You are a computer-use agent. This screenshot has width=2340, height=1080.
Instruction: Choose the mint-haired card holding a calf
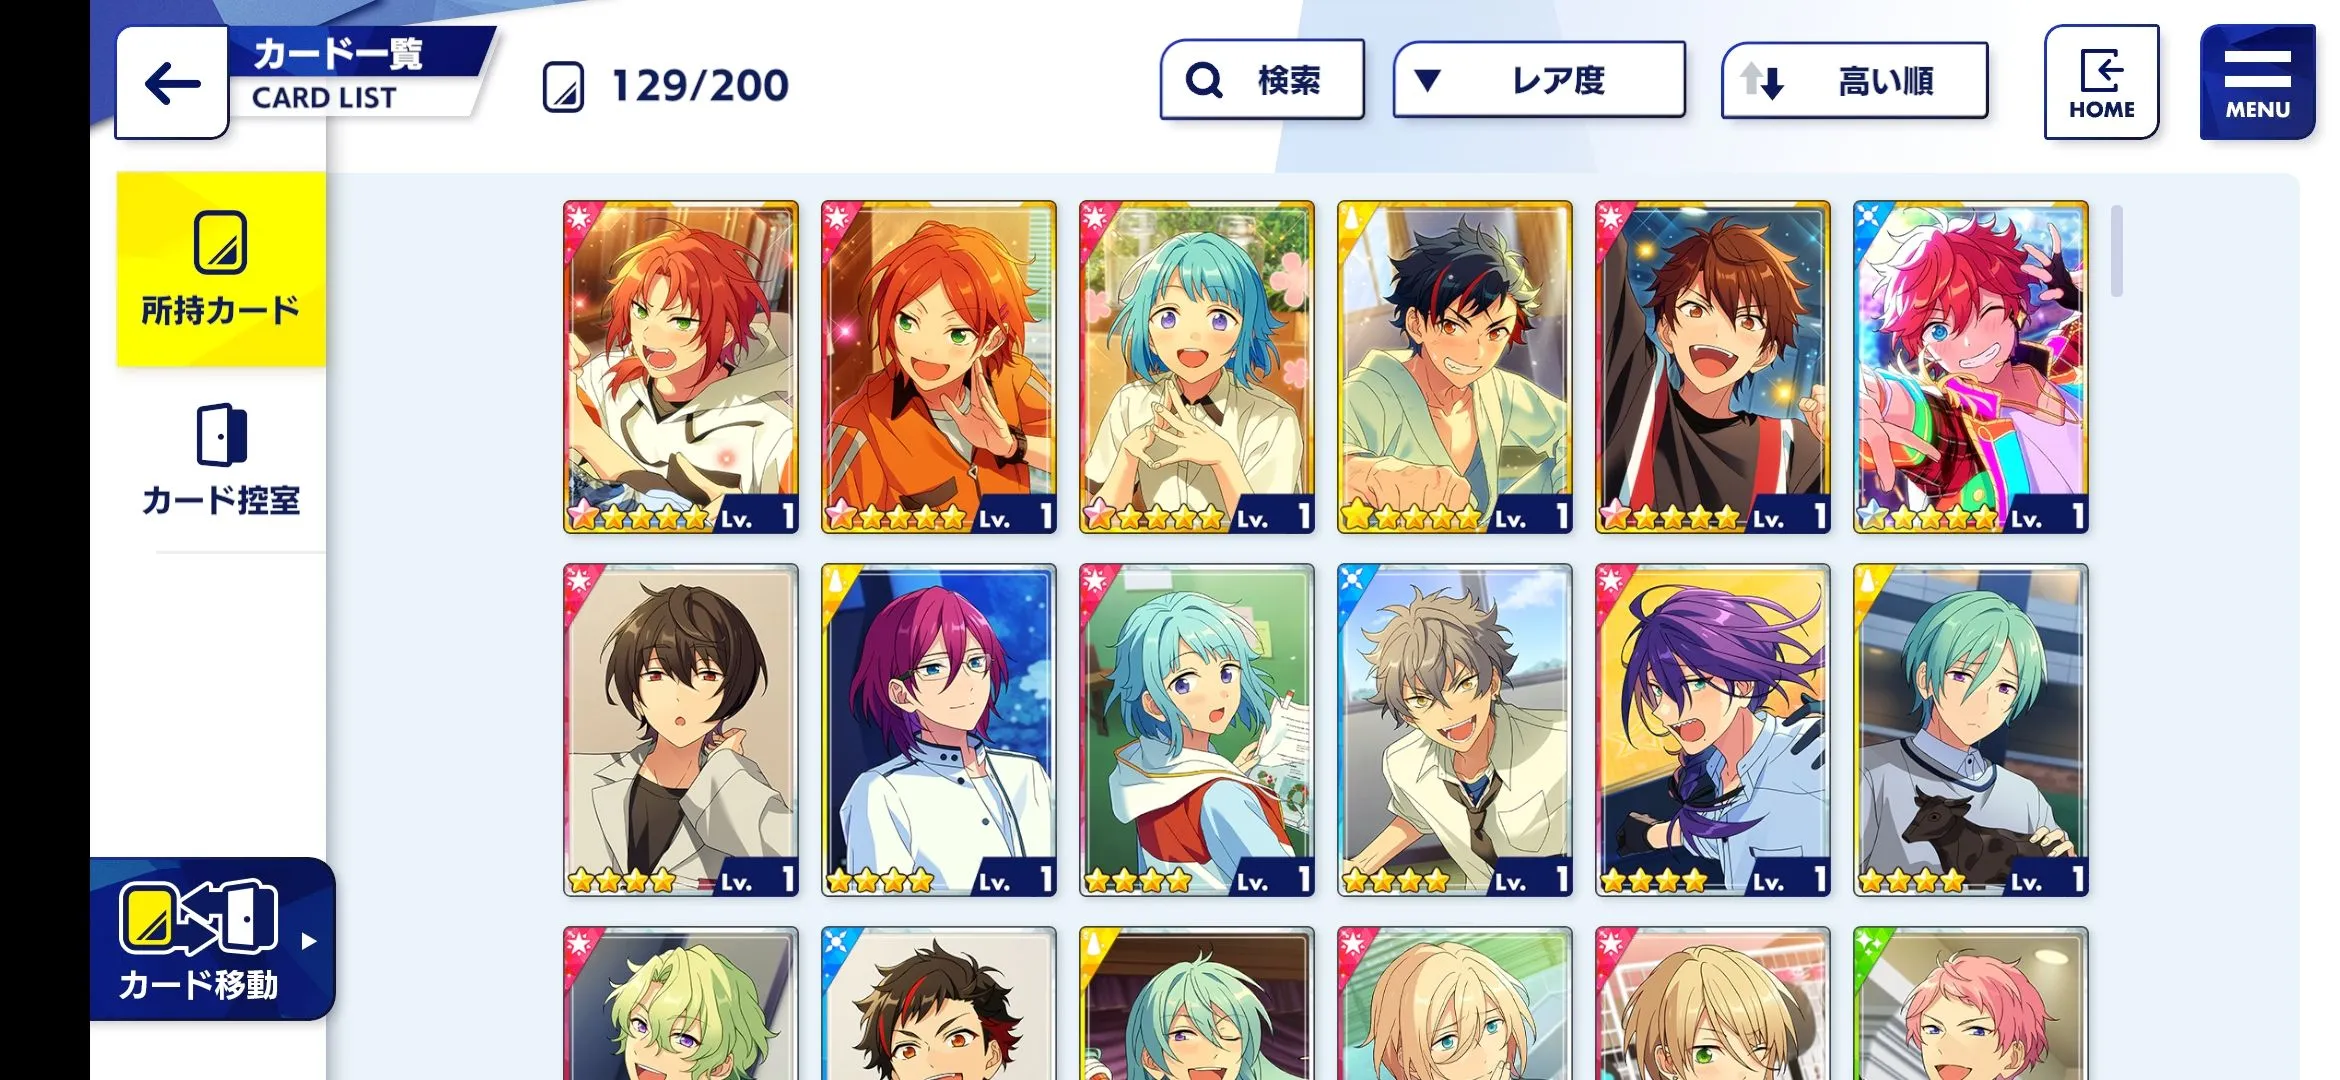(x=1970, y=730)
